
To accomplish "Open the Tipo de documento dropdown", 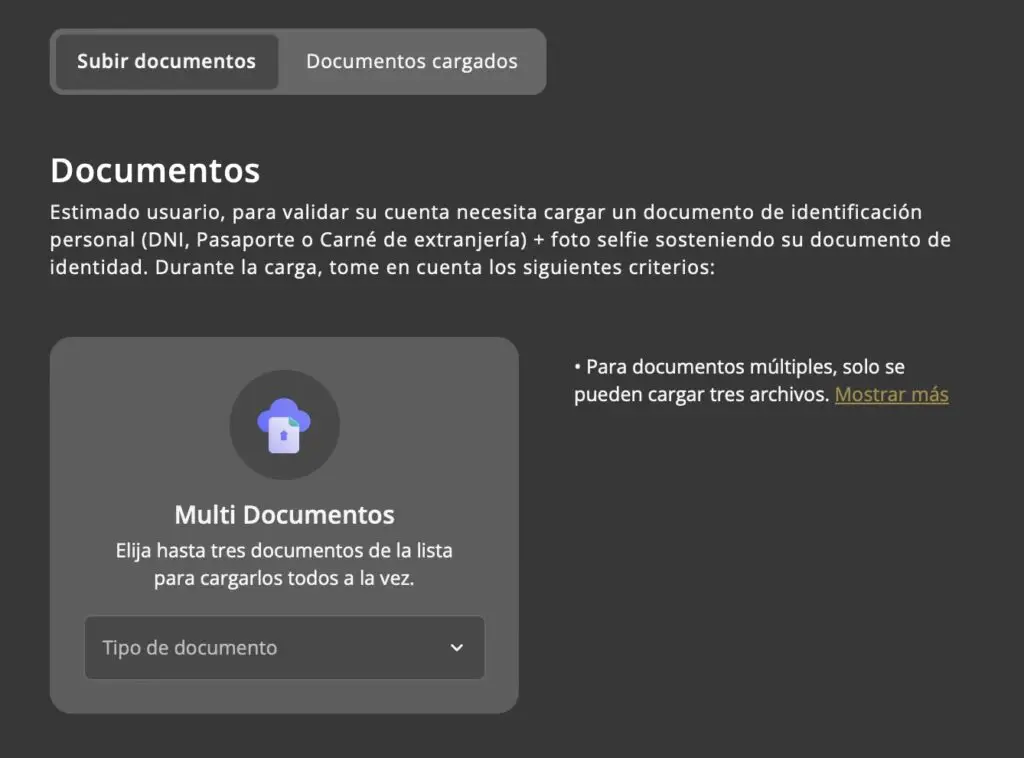I will (x=284, y=648).
